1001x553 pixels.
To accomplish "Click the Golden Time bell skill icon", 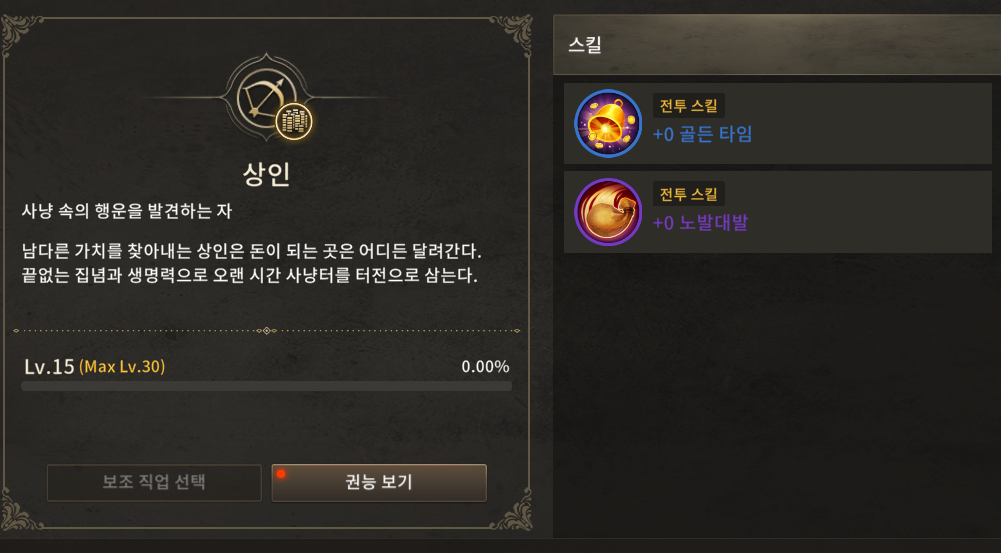I will pos(608,123).
